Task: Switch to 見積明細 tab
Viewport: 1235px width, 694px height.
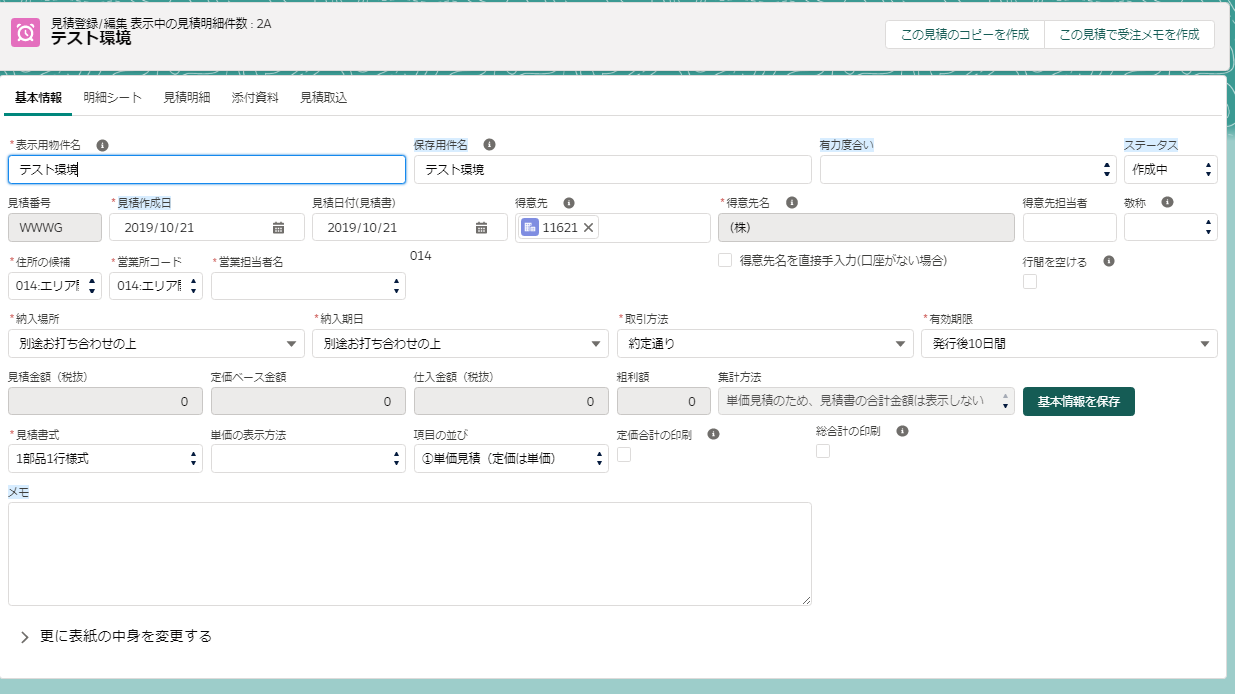Action: click(187, 98)
